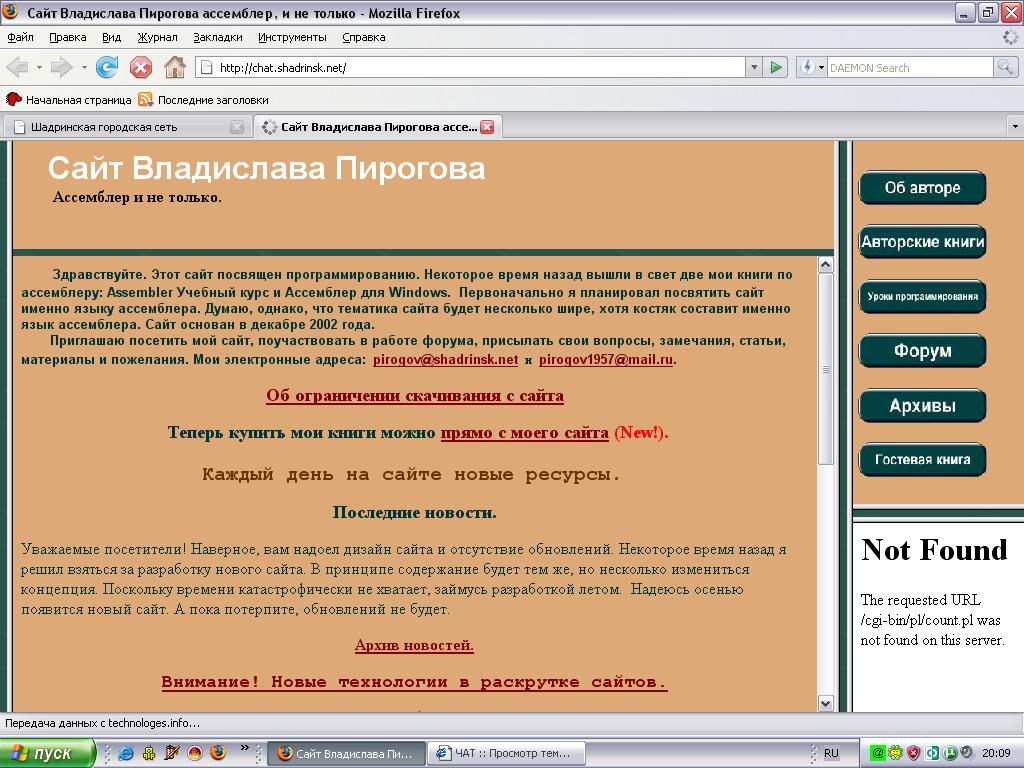1024x768 pixels.
Task: Click the green @ tray icon
Action: click(878, 753)
